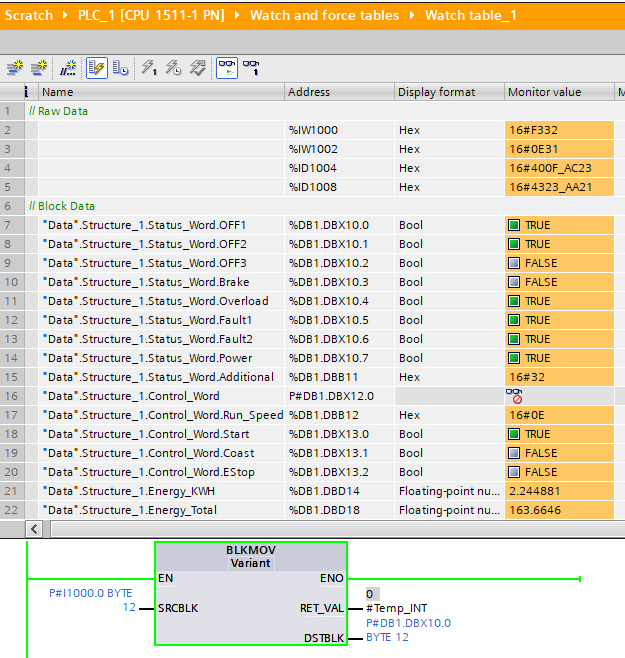Click the modify with trigger icon
Image resolution: width=625 pixels, height=658 pixels.
(x=172, y=68)
